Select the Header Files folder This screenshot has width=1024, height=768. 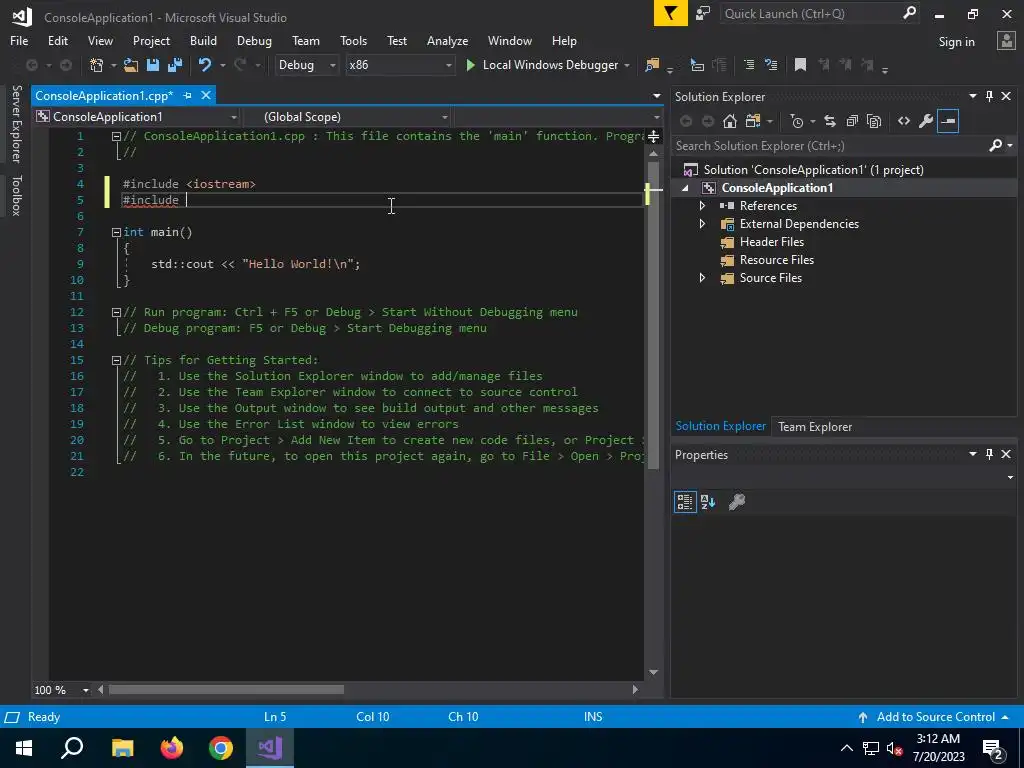(x=771, y=242)
